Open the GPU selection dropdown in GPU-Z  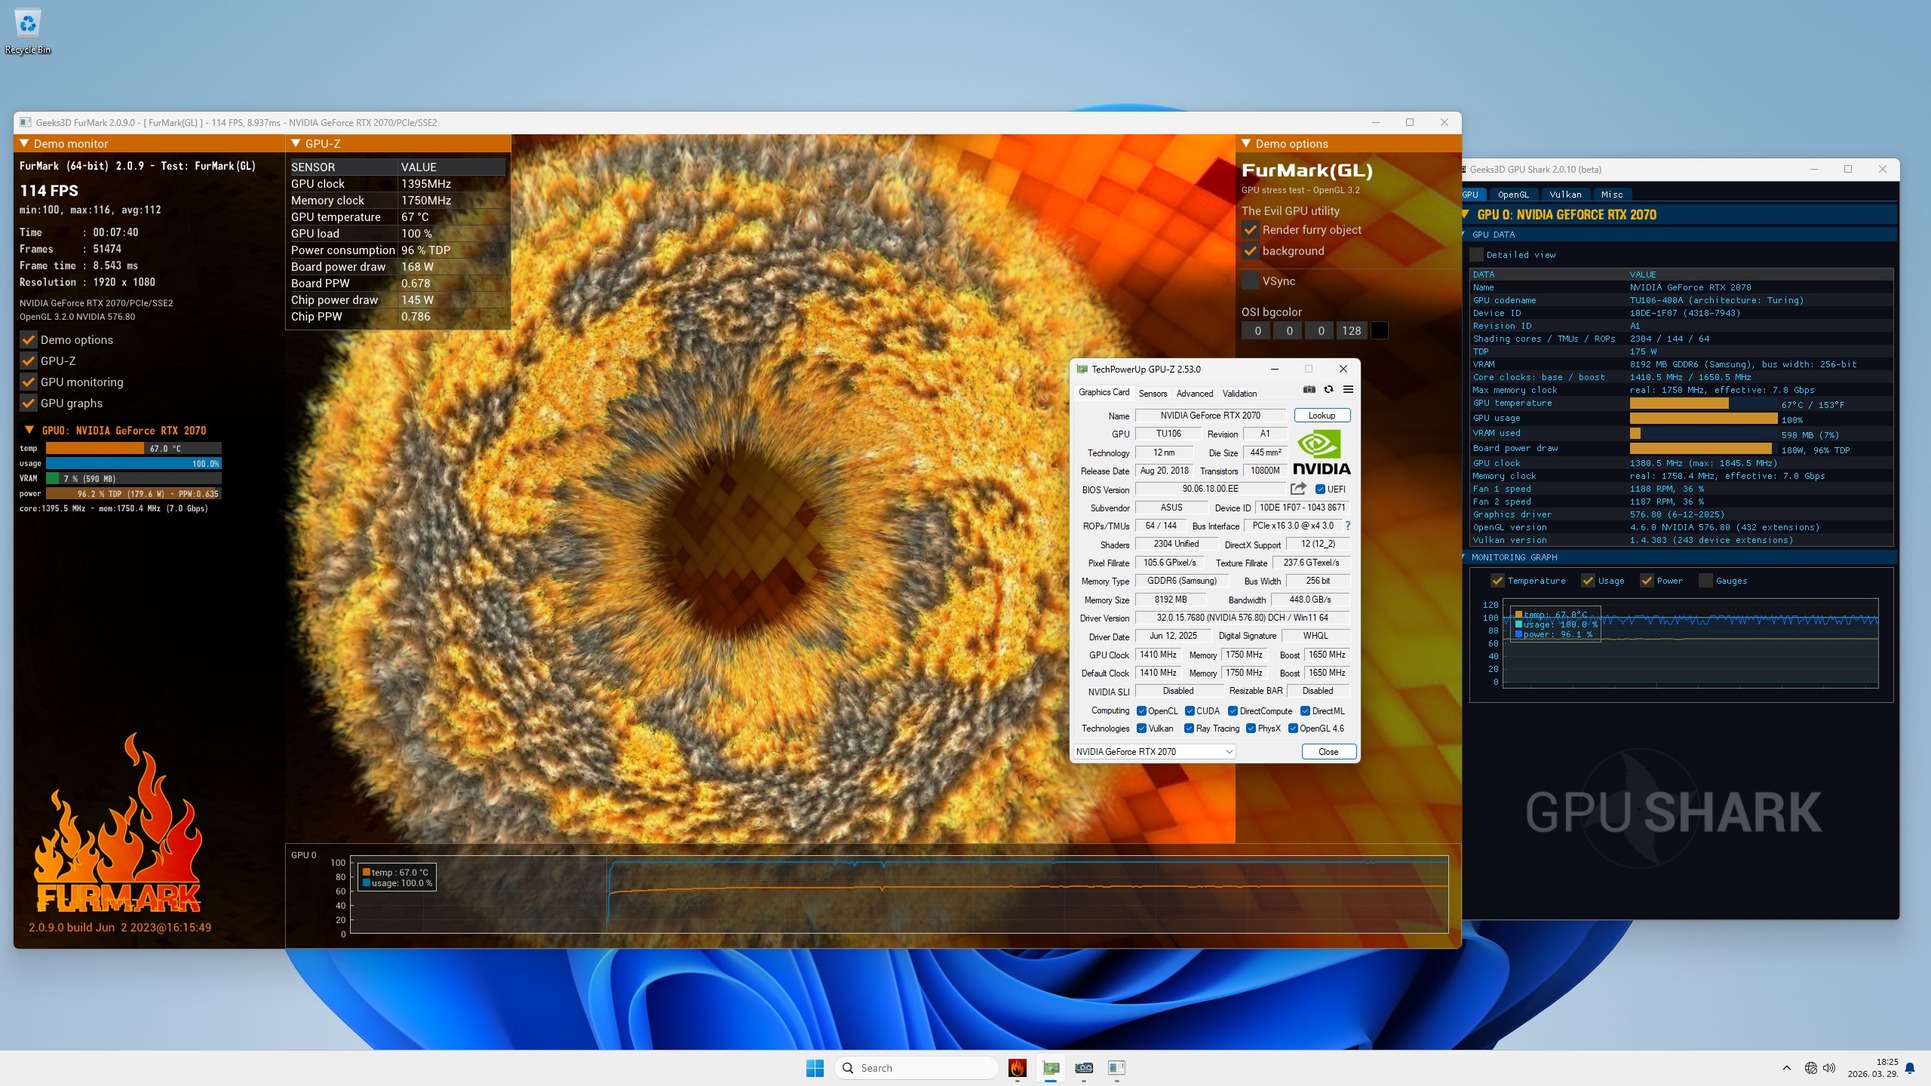pos(1155,752)
